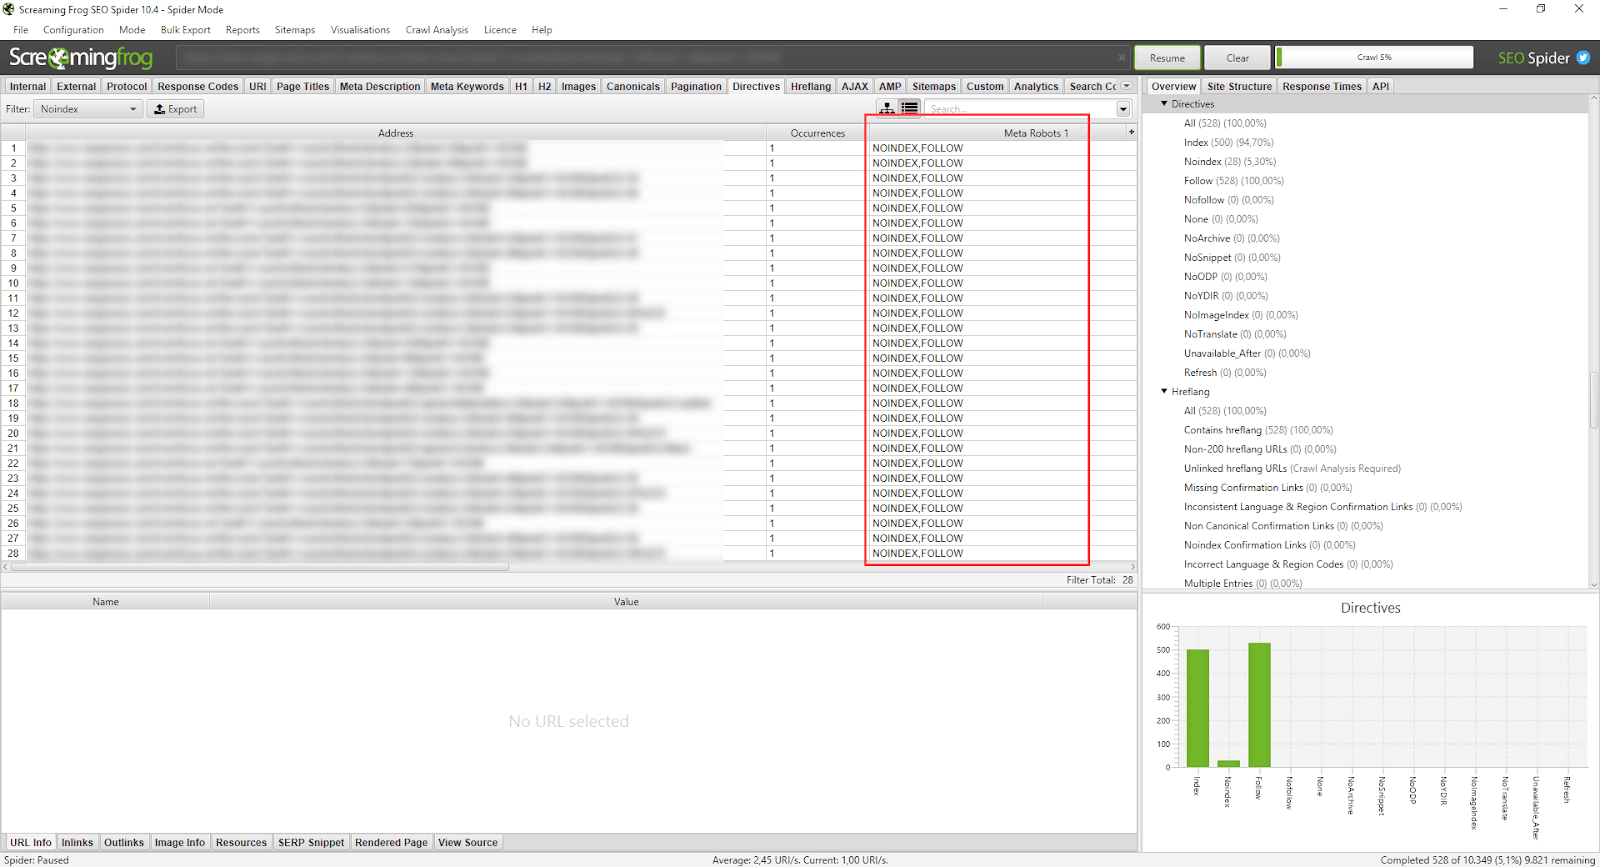Collapse the Directives tree section

click(x=1164, y=104)
